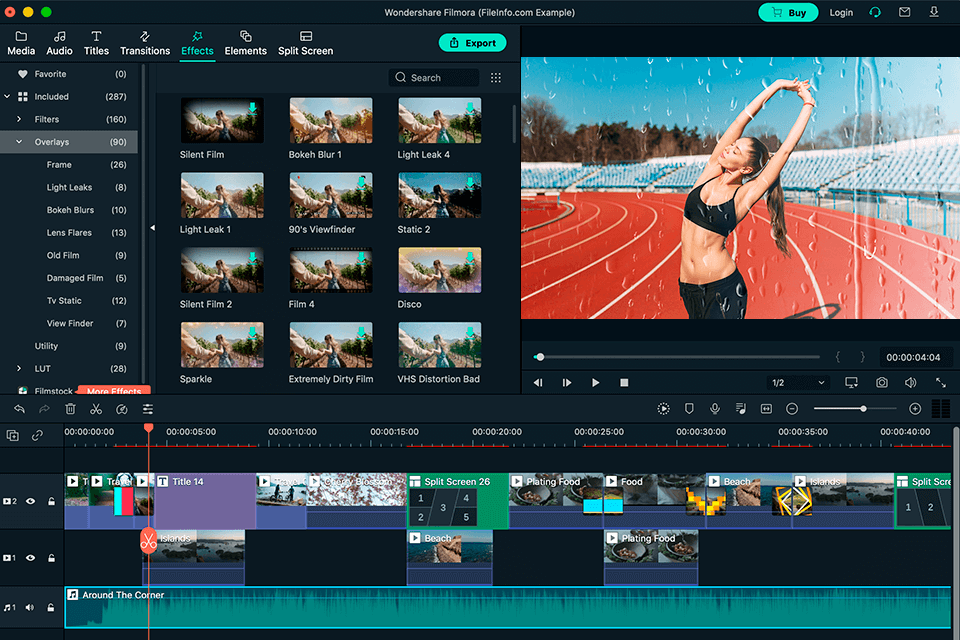
Task: Click the Buy button
Action: pyautogui.click(x=788, y=12)
